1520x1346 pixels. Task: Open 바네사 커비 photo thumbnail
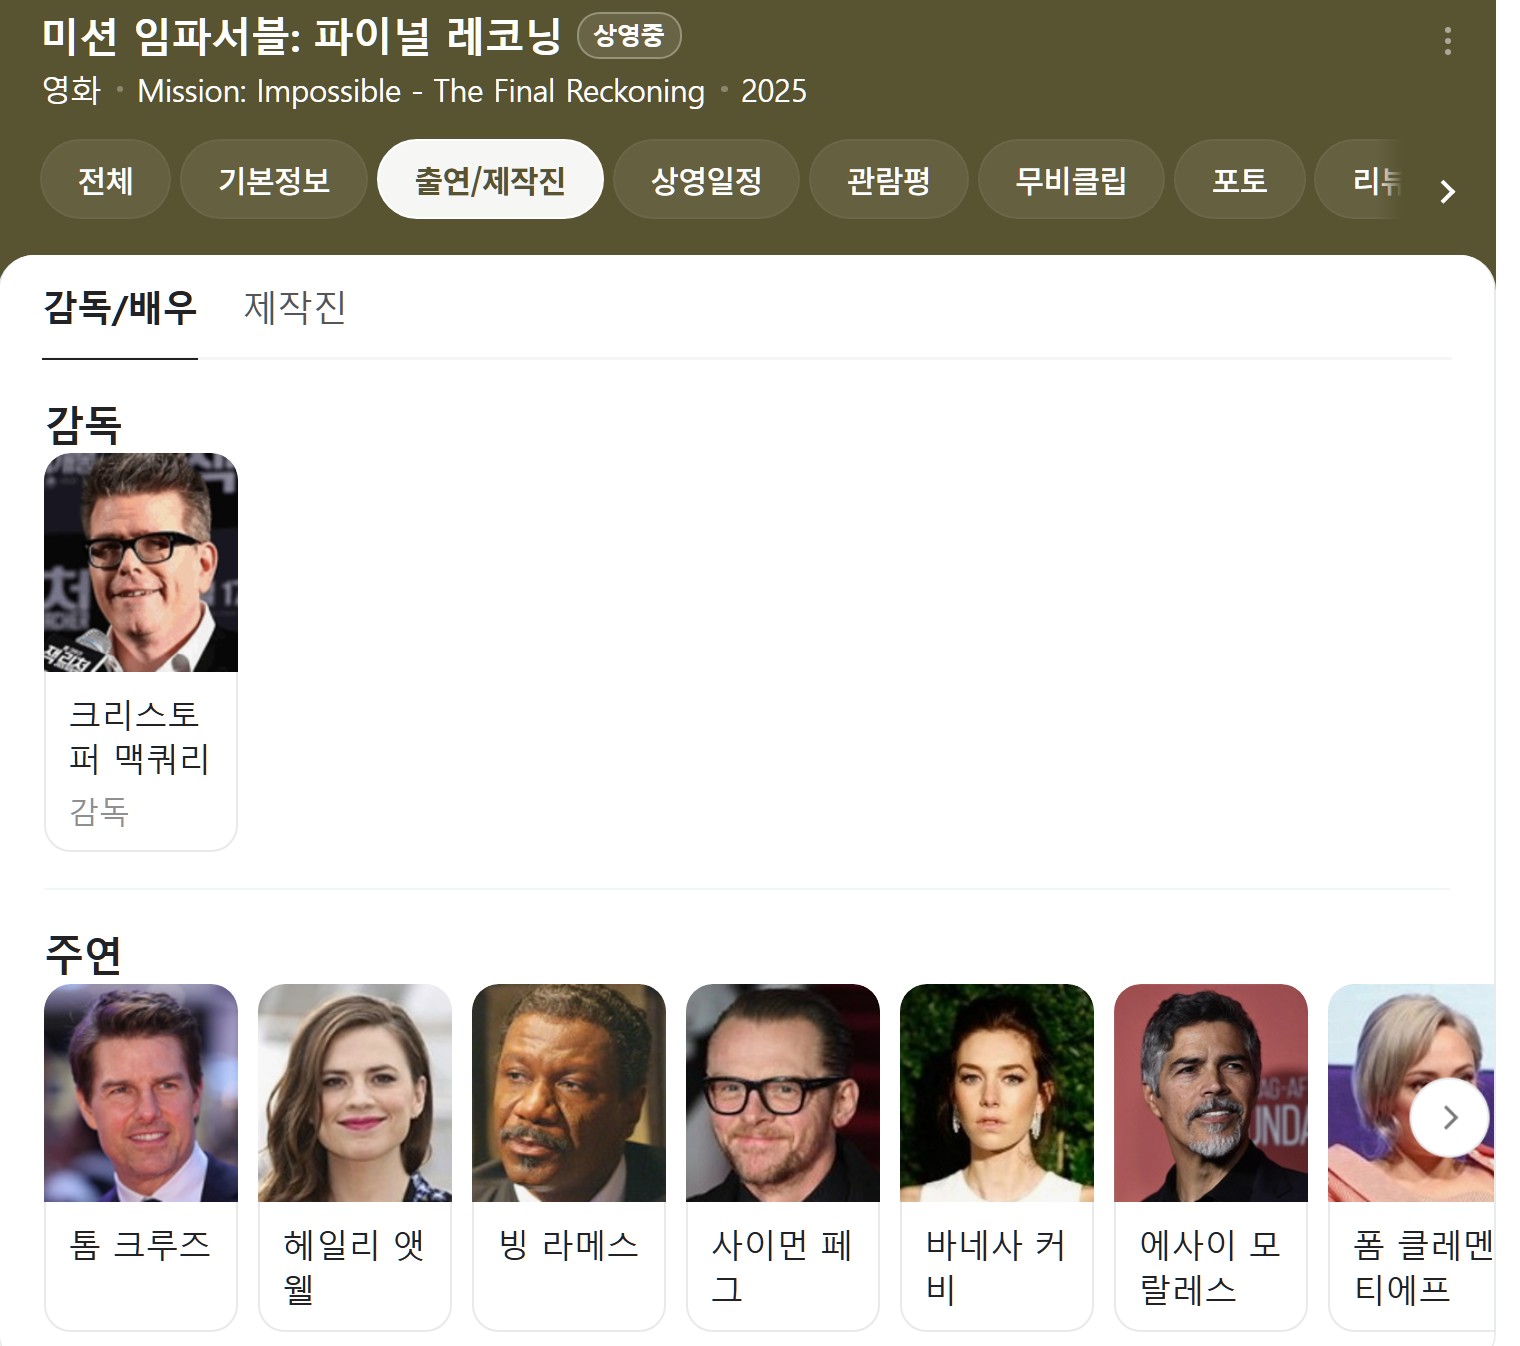997,1093
